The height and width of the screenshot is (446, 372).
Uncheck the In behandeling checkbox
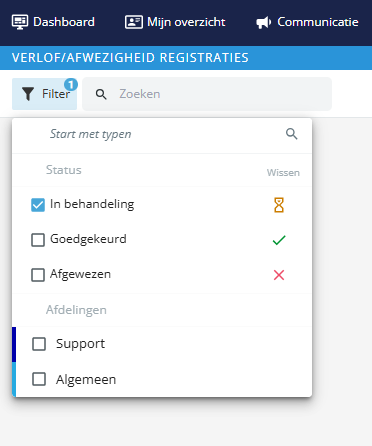[x=38, y=205]
